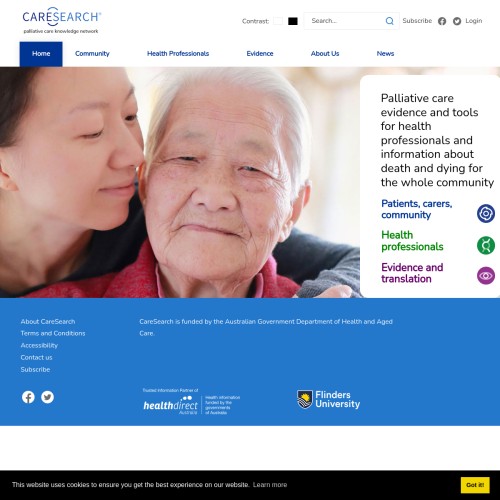
Task: Click the green Health professionals circle icon
Action: pyautogui.click(x=486, y=245)
